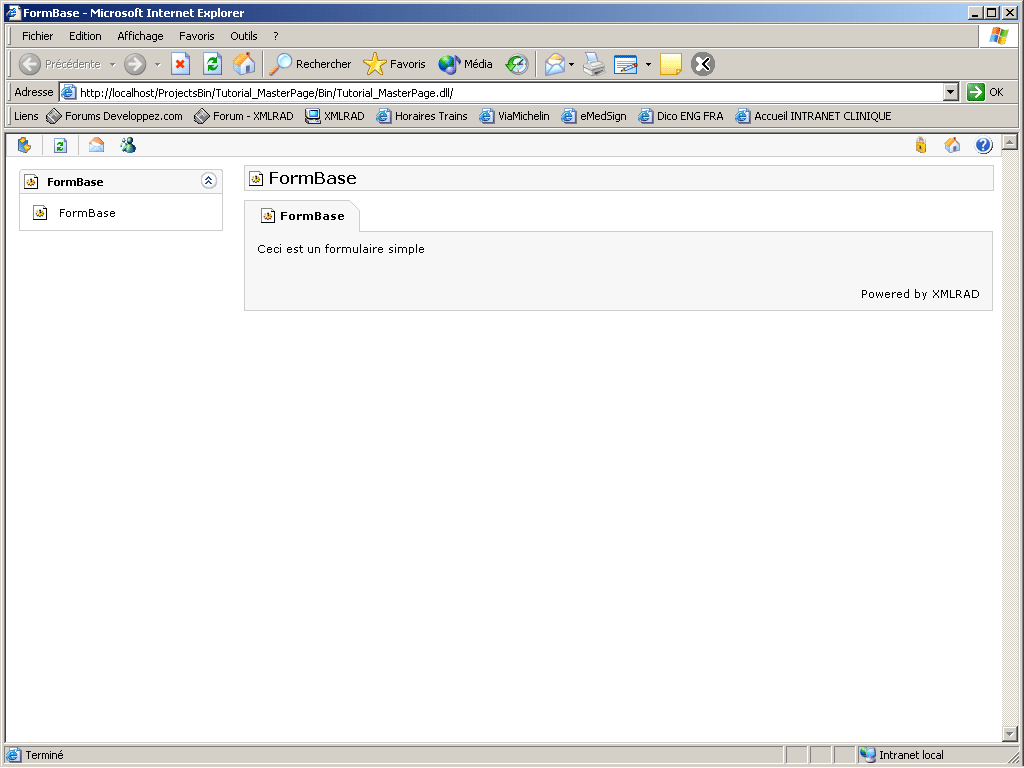This screenshot has width=1024, height=768.
Task: Open the Mail button dropdown arrow
Action: point(572,64)
